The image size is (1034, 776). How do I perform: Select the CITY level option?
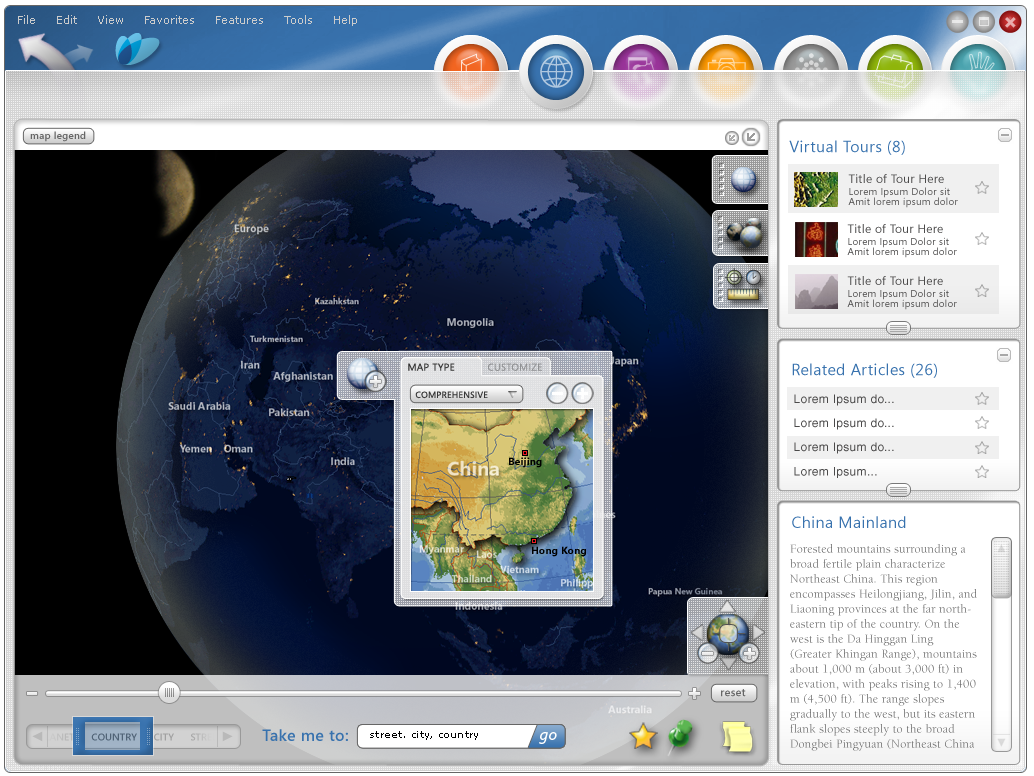click(164, 737)
